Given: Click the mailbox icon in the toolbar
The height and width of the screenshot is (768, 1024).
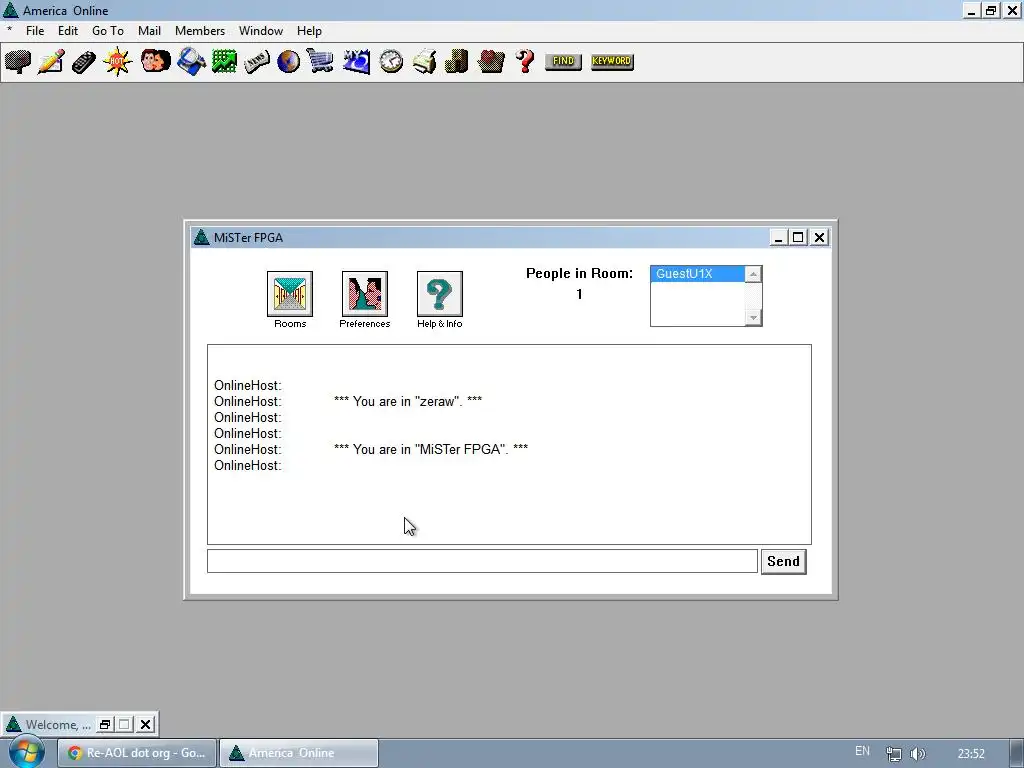Looking at the screenshot, I should pyautogui.click(x=18, y=62).
